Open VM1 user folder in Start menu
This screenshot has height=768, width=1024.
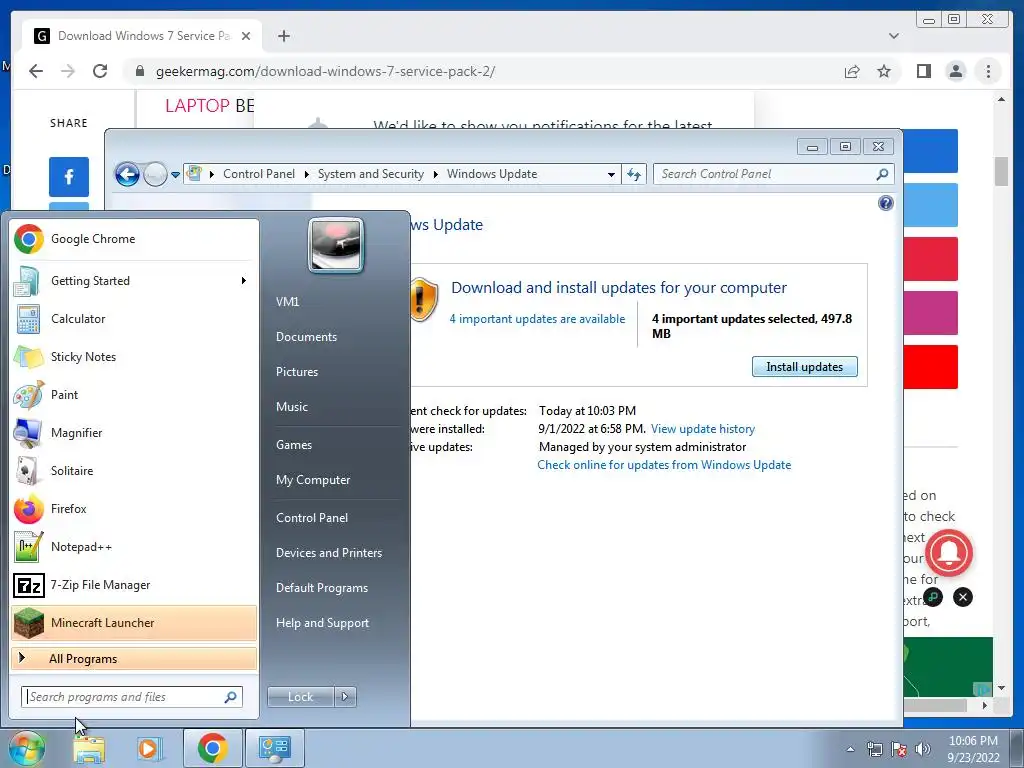(287, 302)
